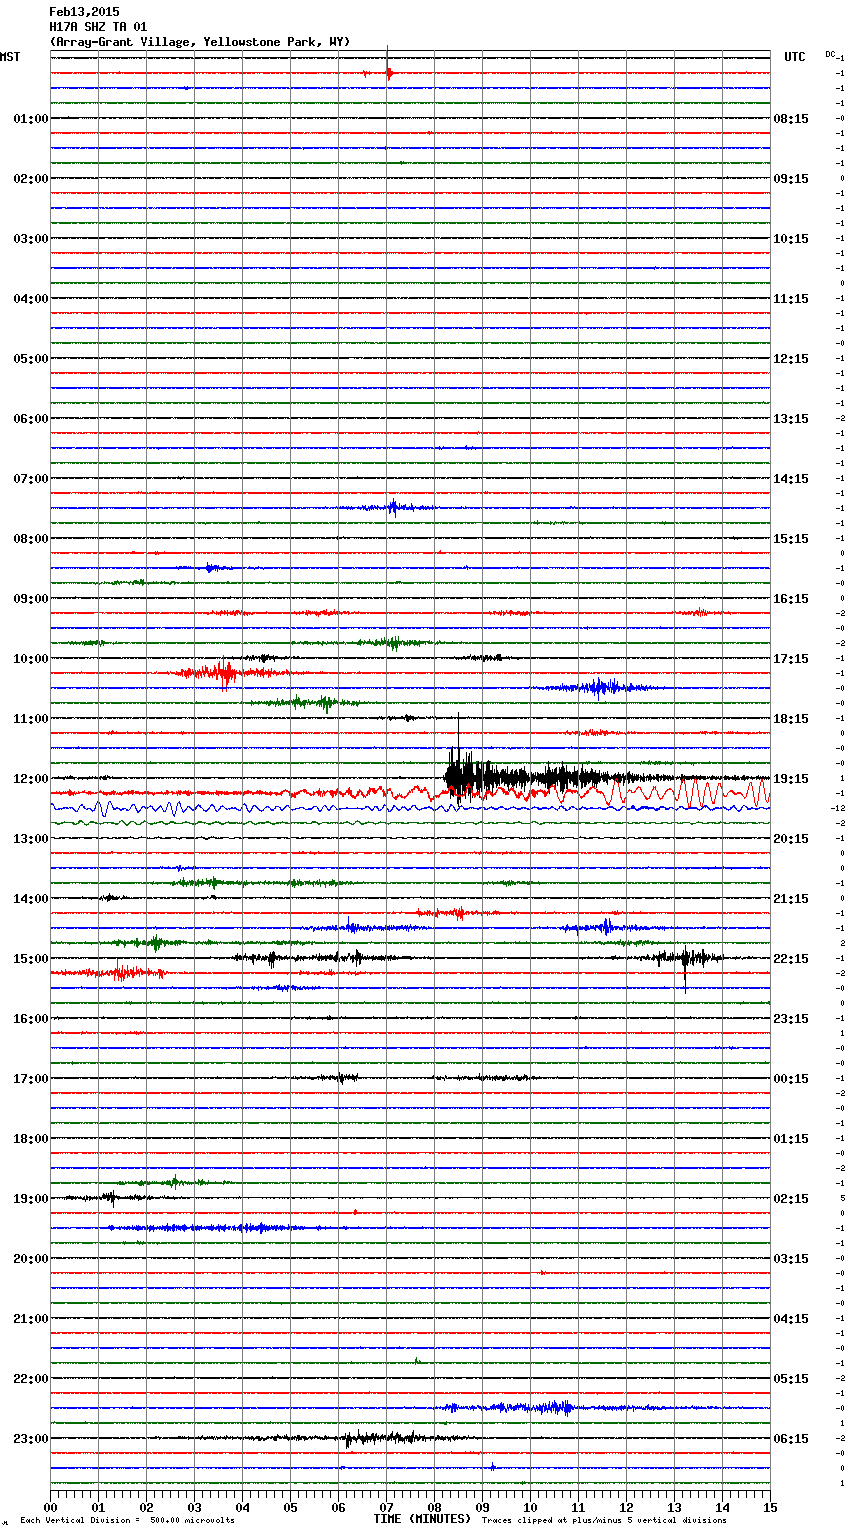Click the 10:15 UTC time label
Viewport: 850px width, 1534px height.
click(791, 239)
